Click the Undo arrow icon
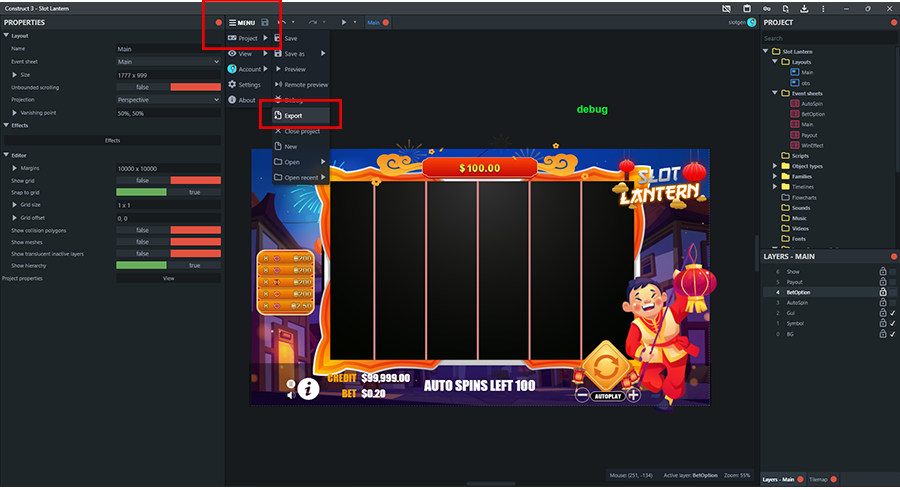 (x=282, y=22)
